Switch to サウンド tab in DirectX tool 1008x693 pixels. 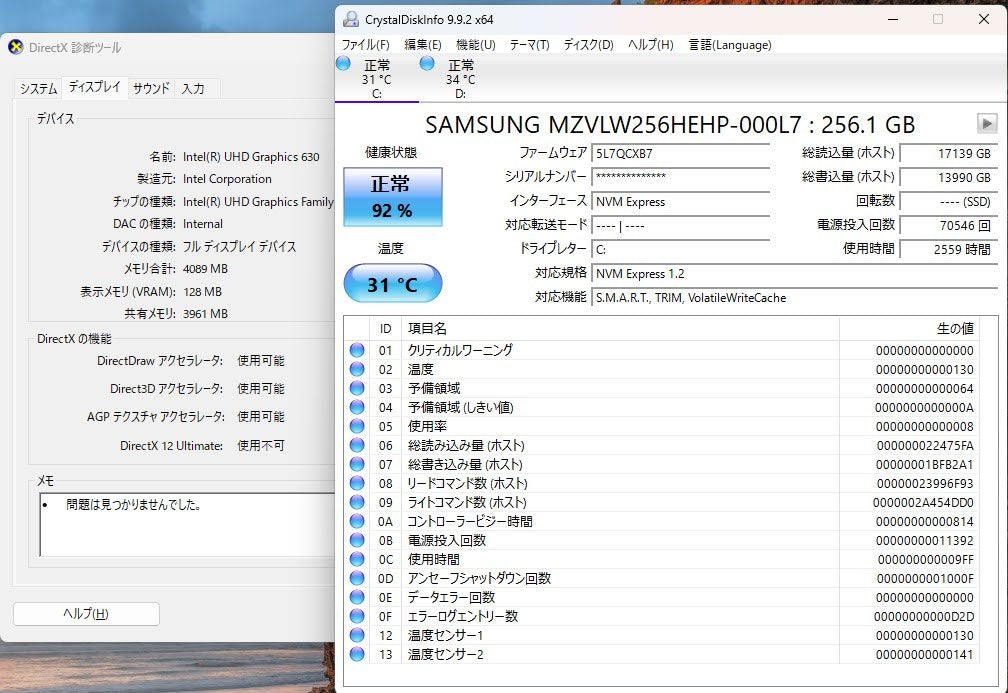(x=151, y=89)
